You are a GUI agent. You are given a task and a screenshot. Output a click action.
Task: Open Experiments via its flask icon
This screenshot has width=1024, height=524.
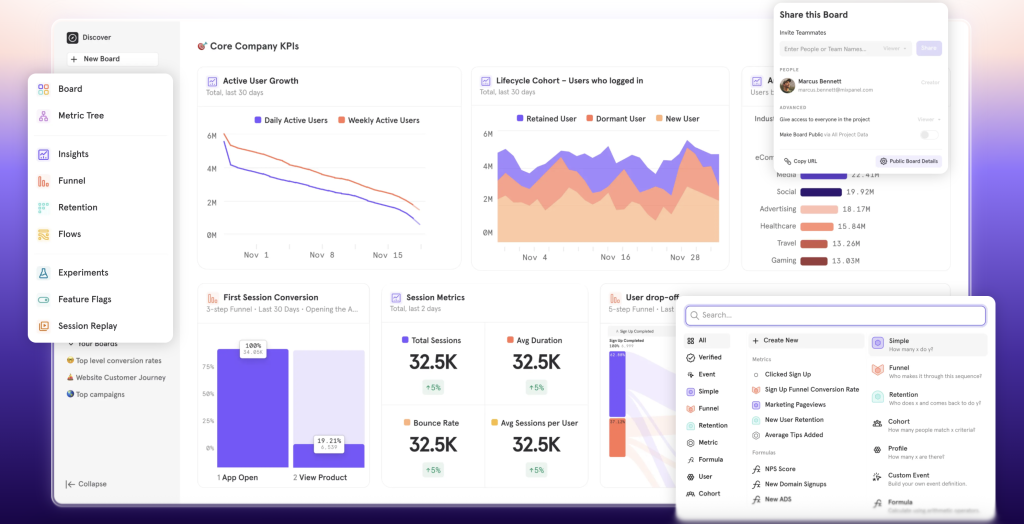click(x=43, y=273)
